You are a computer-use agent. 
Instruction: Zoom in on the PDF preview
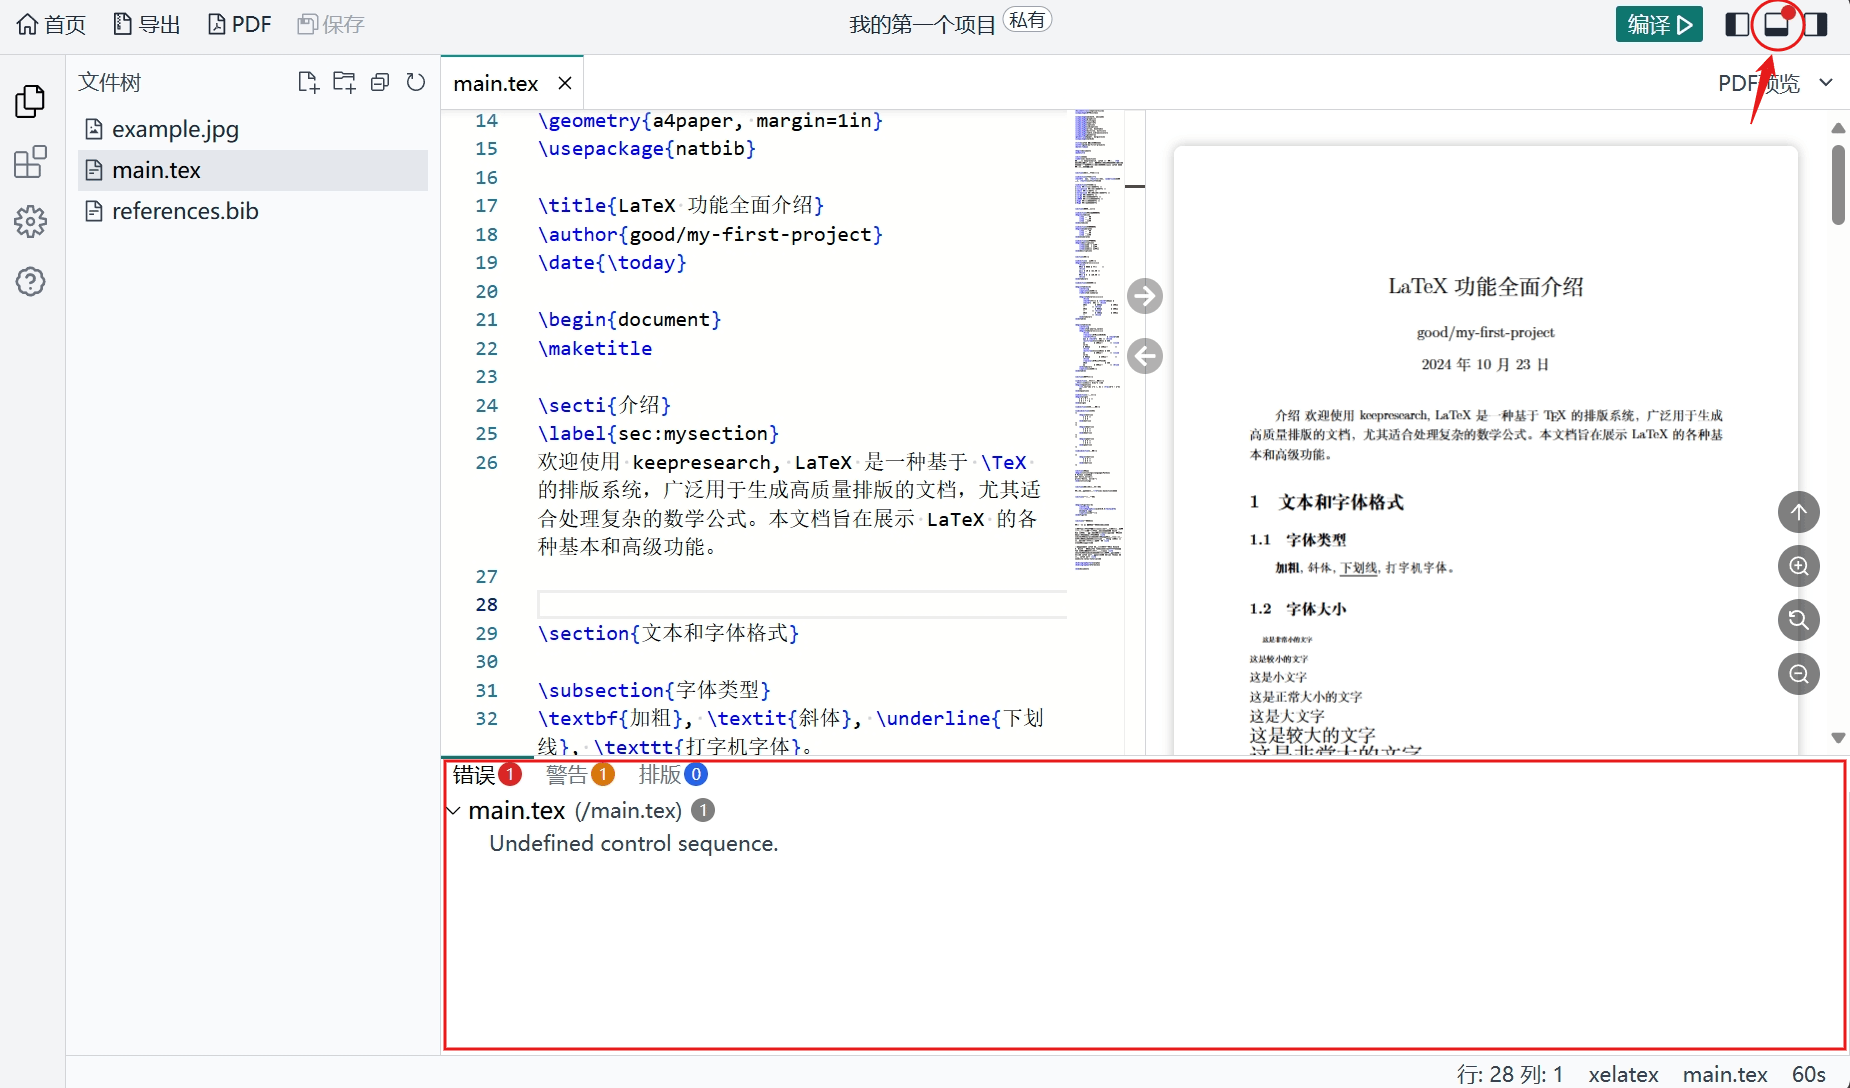point(1798,566)
